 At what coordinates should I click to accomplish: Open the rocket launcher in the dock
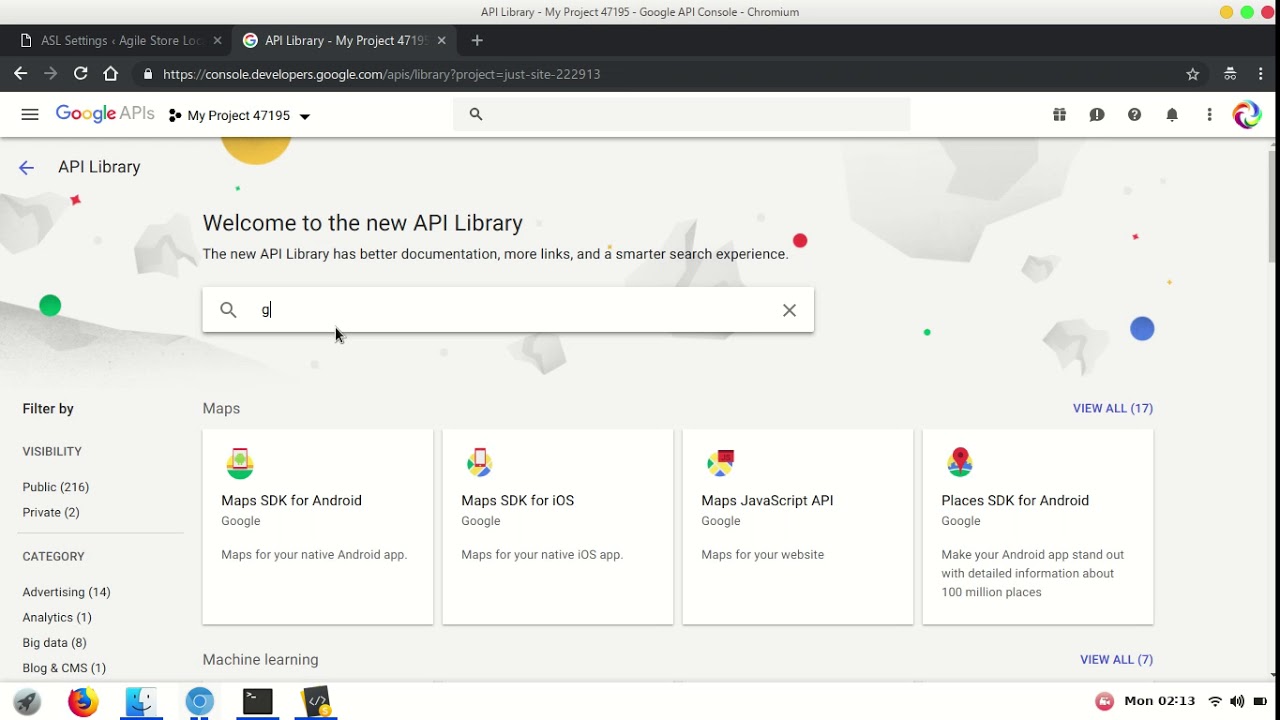click(x=27, y=702)
